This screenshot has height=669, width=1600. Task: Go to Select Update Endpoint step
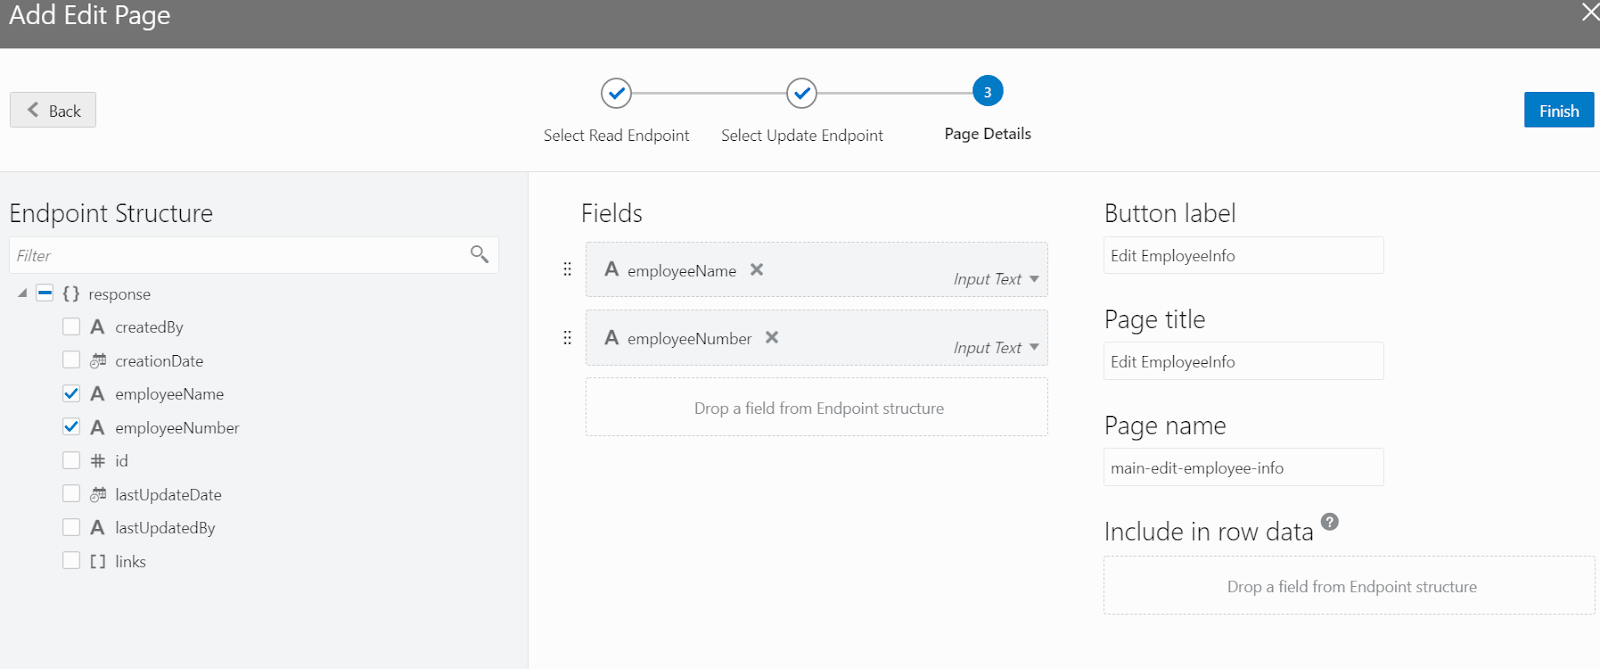(801, 94)
